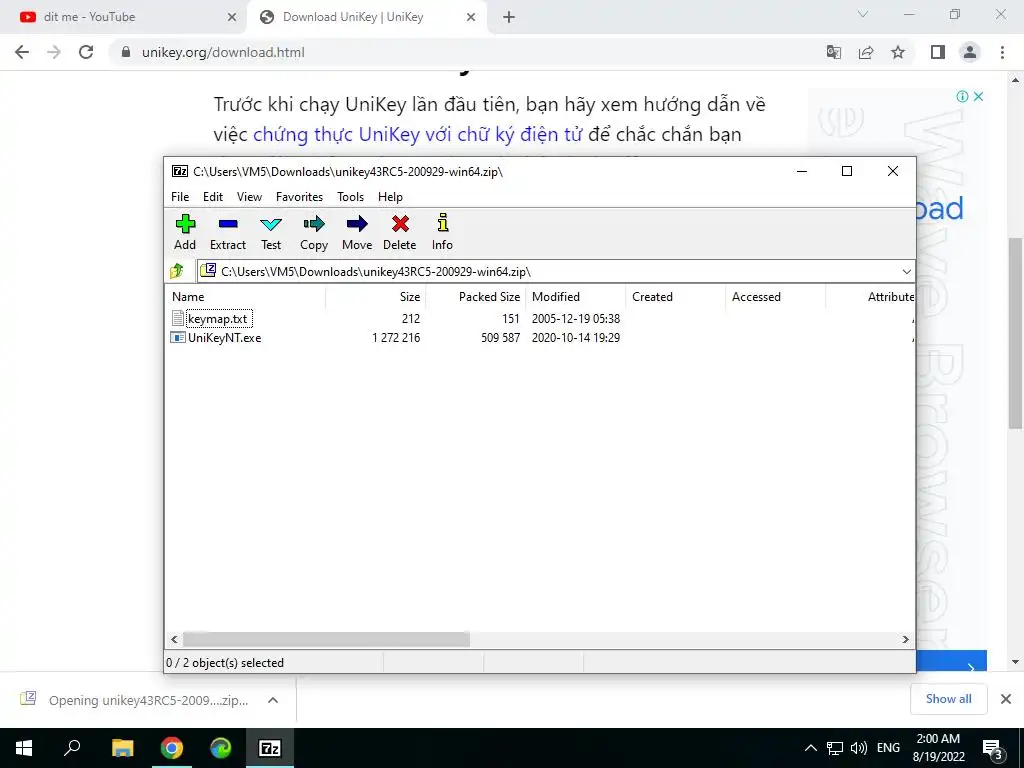
Task: Toggle Chrome's side panel icon
Action: (x=938, y=52)
